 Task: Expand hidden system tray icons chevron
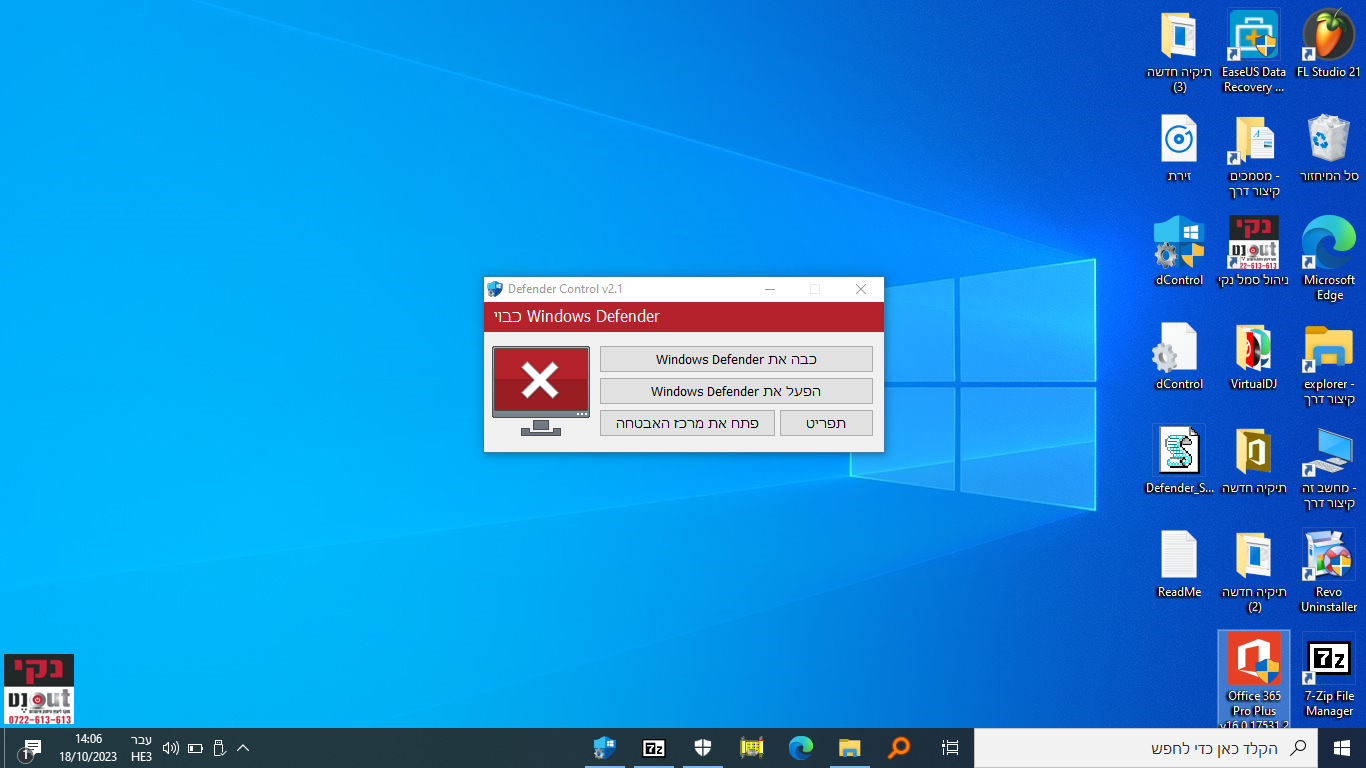243,748
